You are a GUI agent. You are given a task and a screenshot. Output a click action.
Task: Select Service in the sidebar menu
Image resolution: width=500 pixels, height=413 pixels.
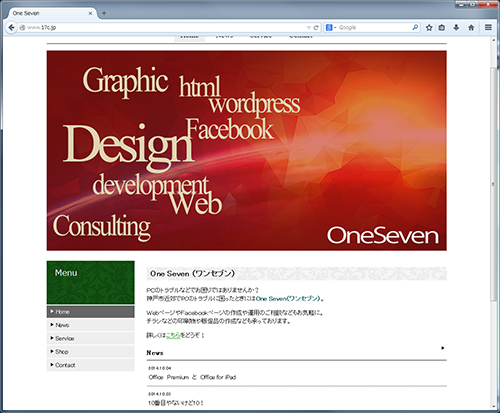[x=90, y=338]
